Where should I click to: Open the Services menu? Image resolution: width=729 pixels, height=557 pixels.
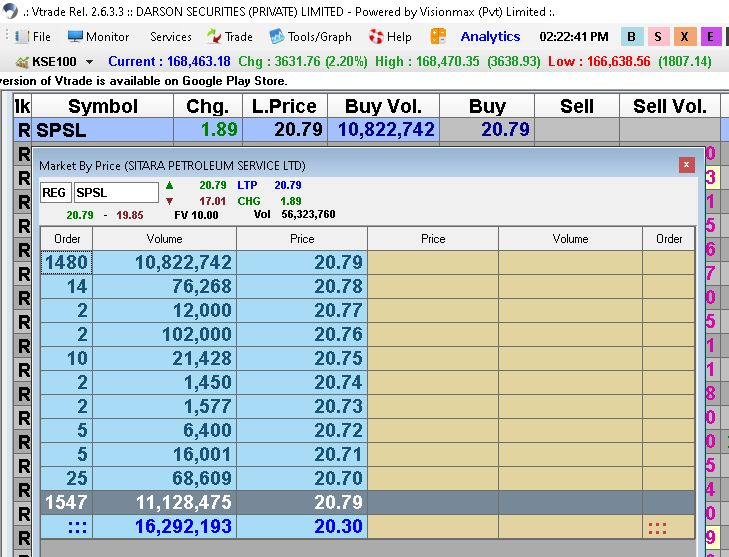(171, 36)
